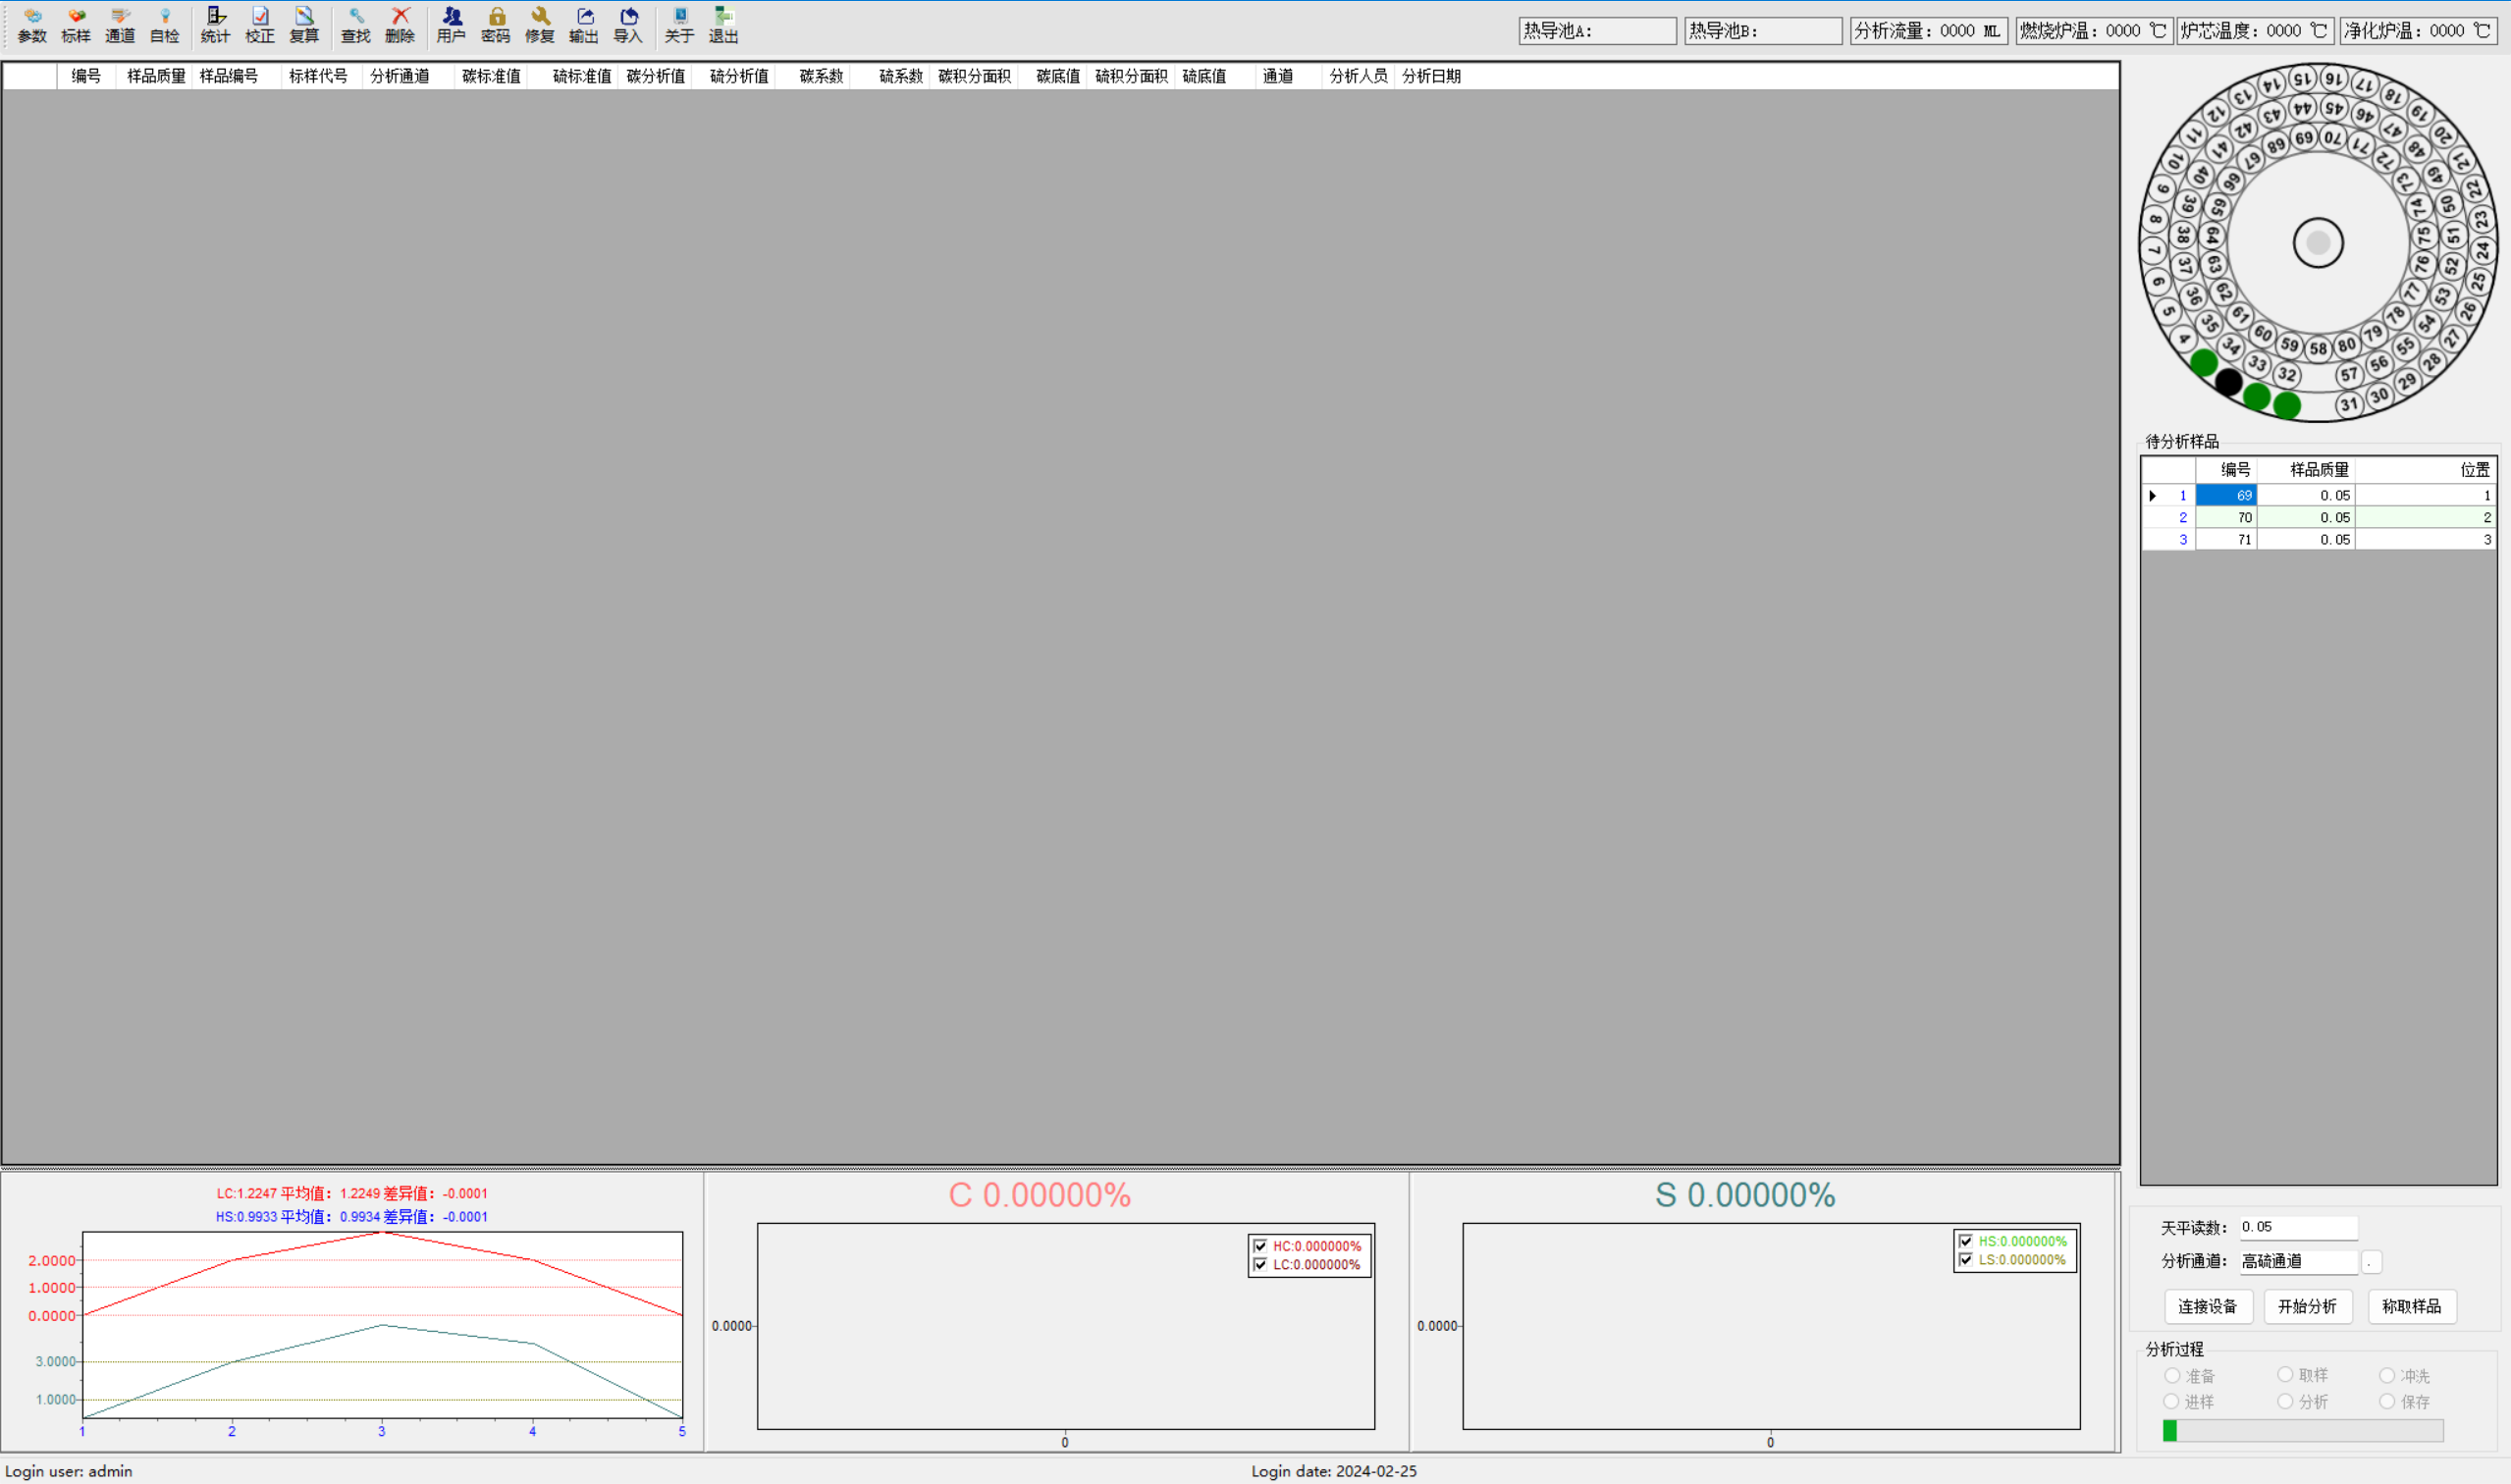Select the 准备 process radio button
Viewport: 2511px width, 1484px height.
click(x=2172, y=1376)
